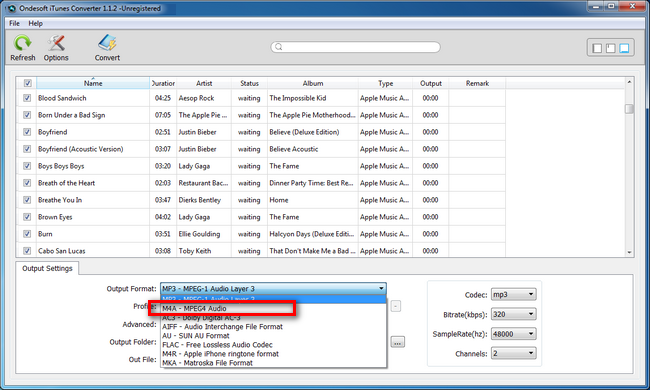Toggle the select-all checkbox in header
650x390 pixels.
27,83
